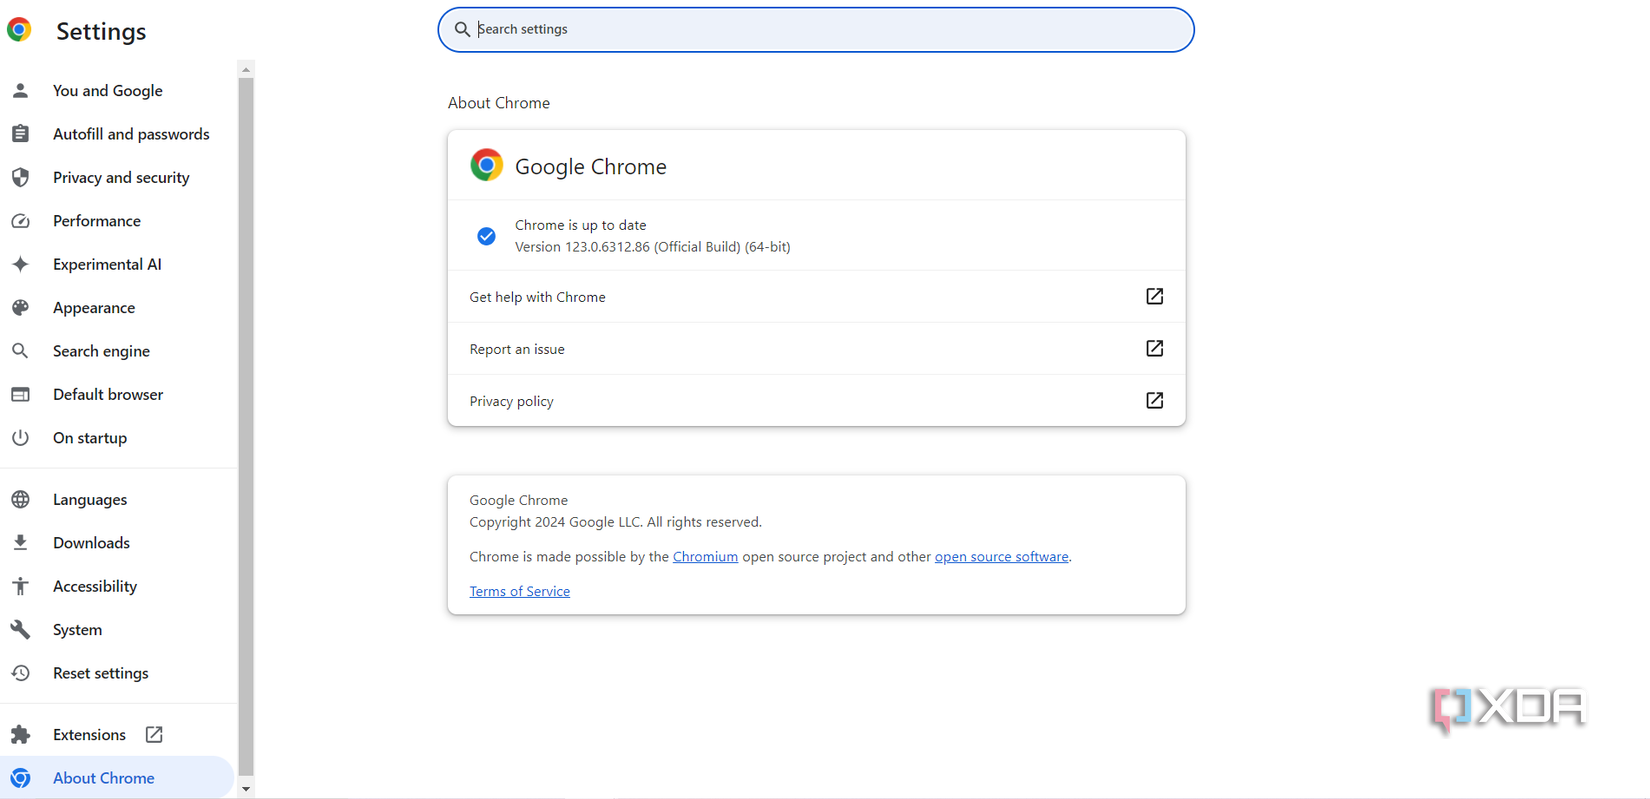Viewport: 1650px width, 799px height.
Task: Click the sidebar scrollbar down arrow
Action: 246,789
